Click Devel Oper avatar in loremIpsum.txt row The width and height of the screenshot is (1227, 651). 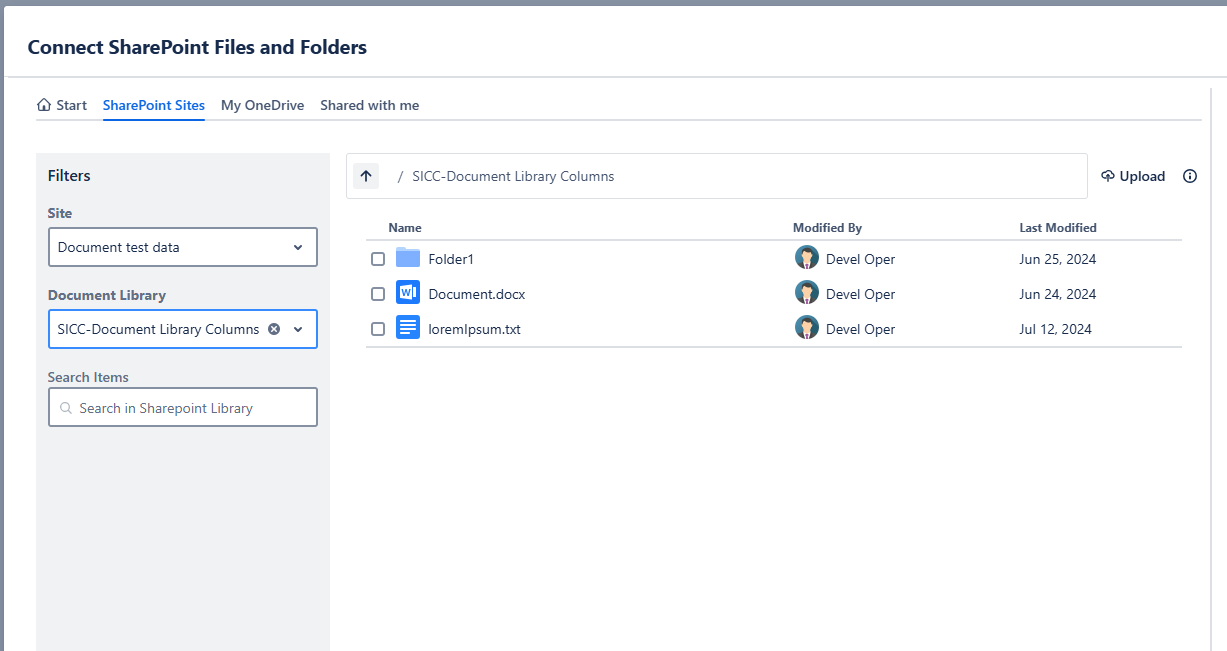[807, 328]
